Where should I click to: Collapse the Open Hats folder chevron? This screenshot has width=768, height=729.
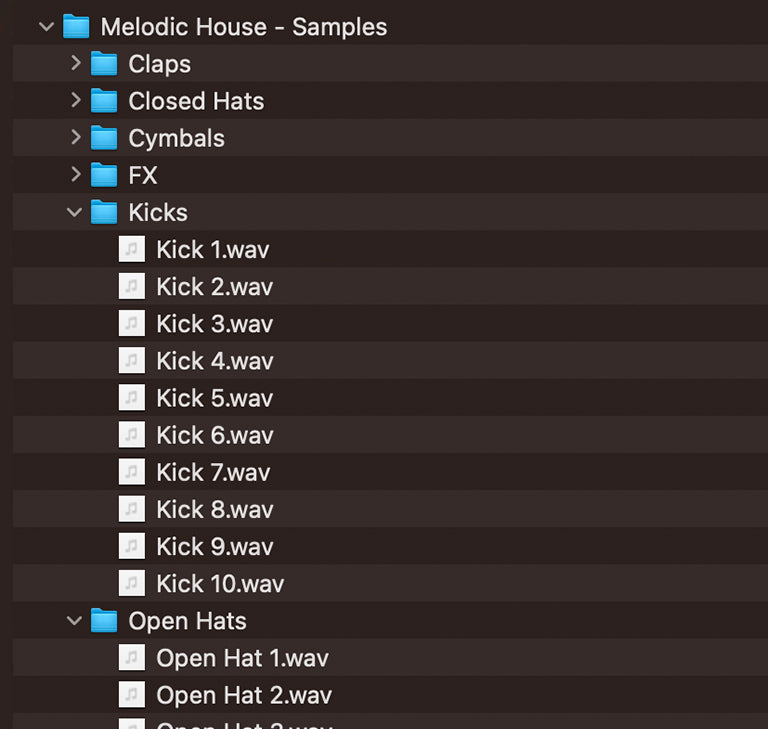tap(74, 621)
